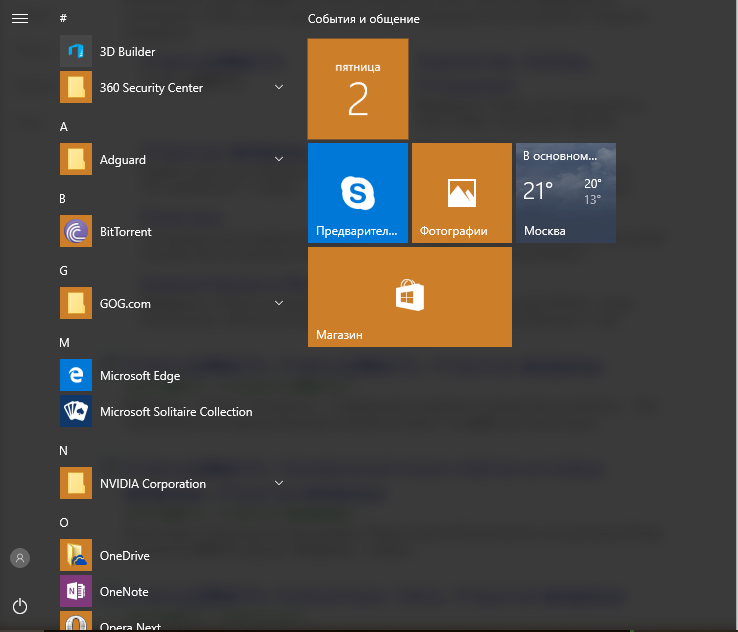Open Microsoft Solitaire Collection icon
This screenshot has width=738, height=632.
pyautogui.click(x=76, y=411)
